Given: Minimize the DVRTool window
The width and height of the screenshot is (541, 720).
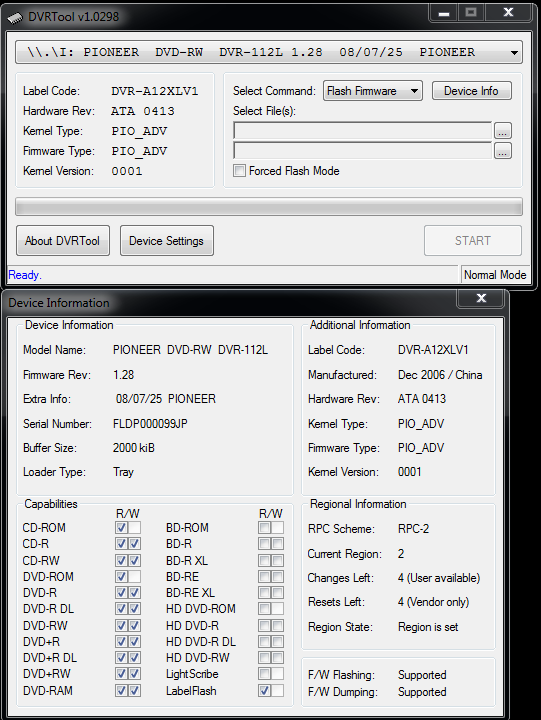Looking at the screenshot, I should [443, 13].
